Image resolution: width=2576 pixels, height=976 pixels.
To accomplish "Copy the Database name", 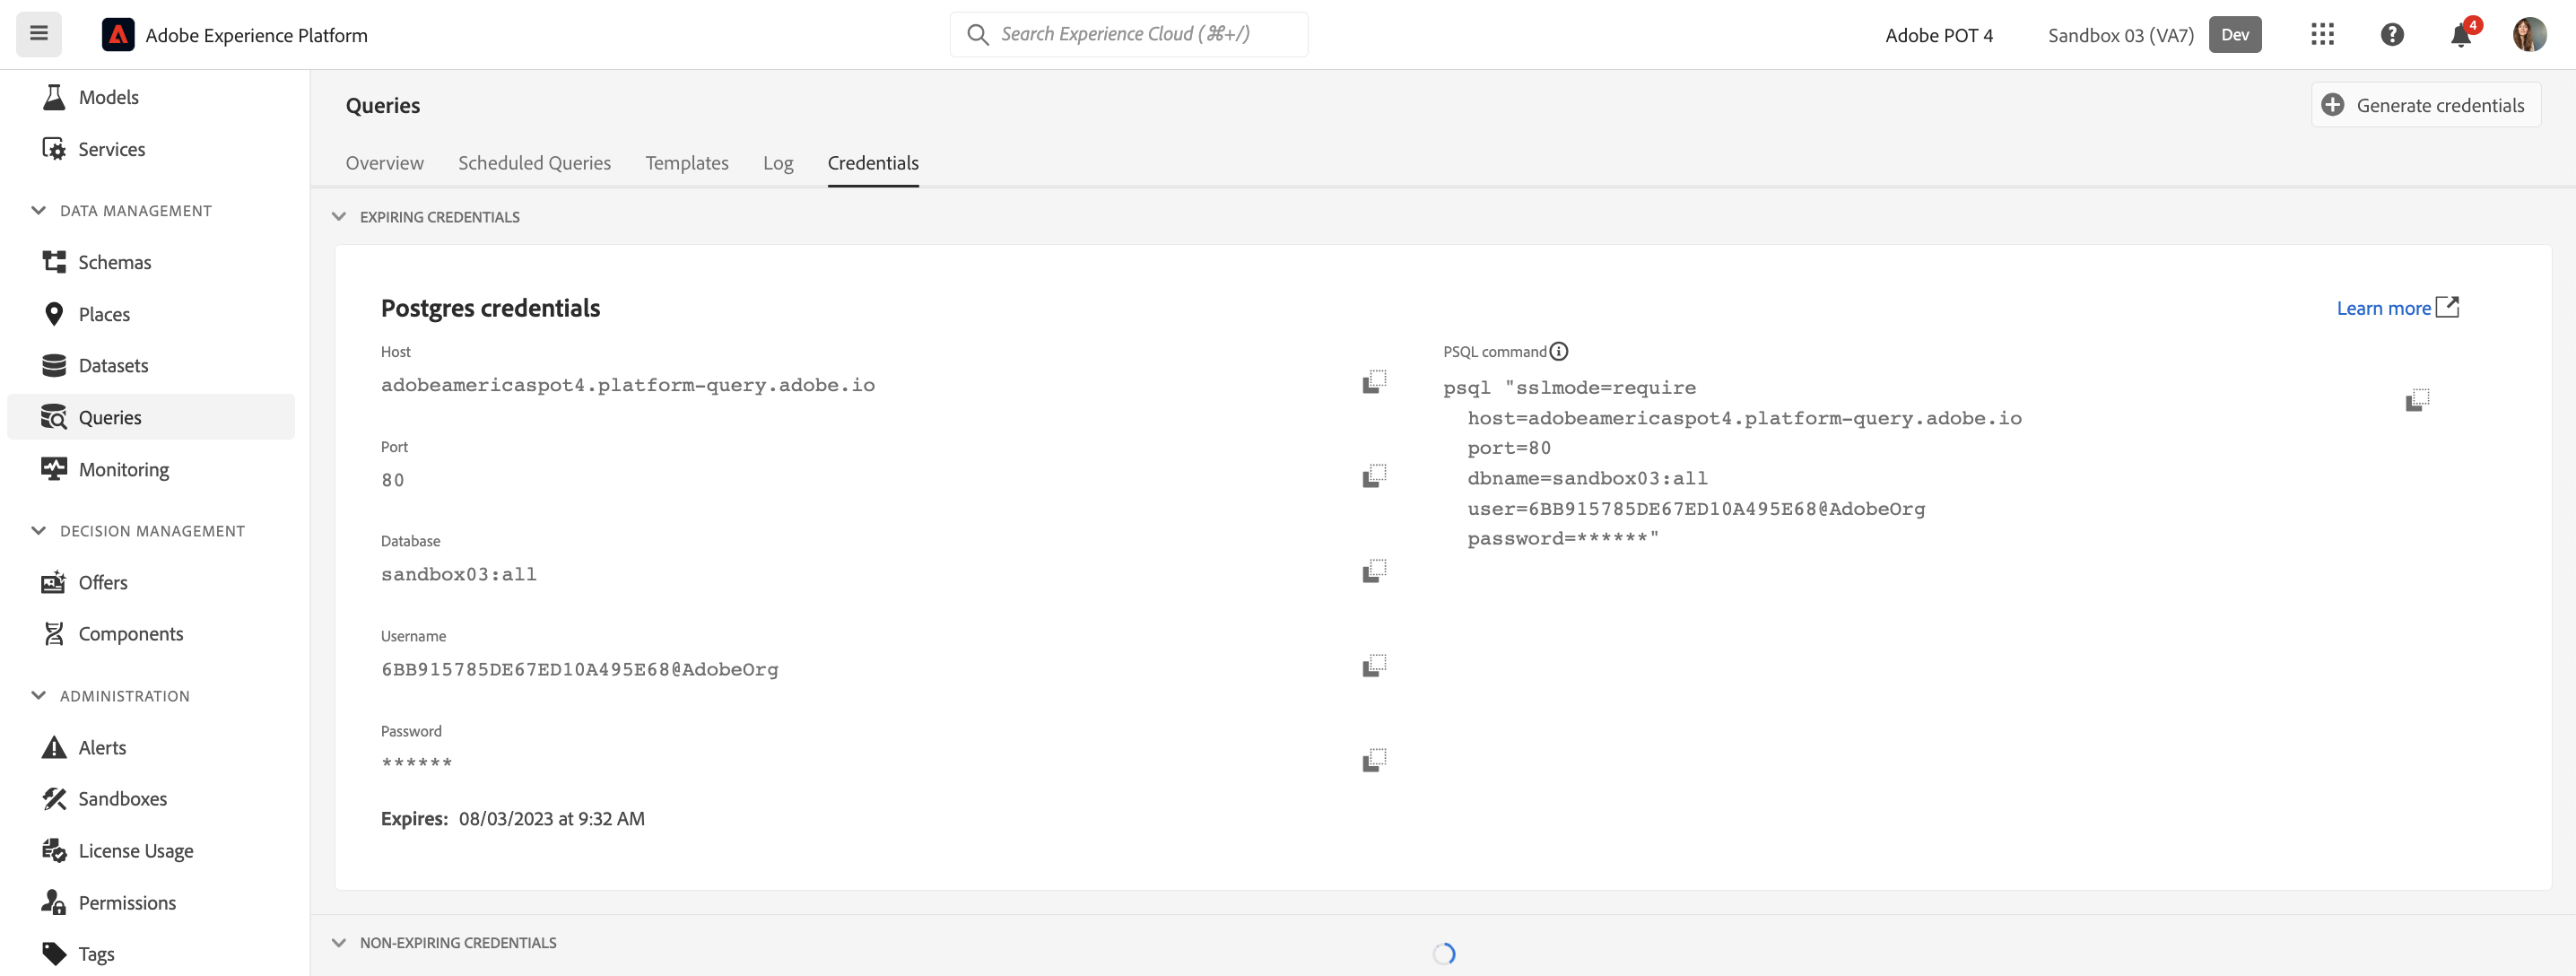I will (x=1374, y=571).
